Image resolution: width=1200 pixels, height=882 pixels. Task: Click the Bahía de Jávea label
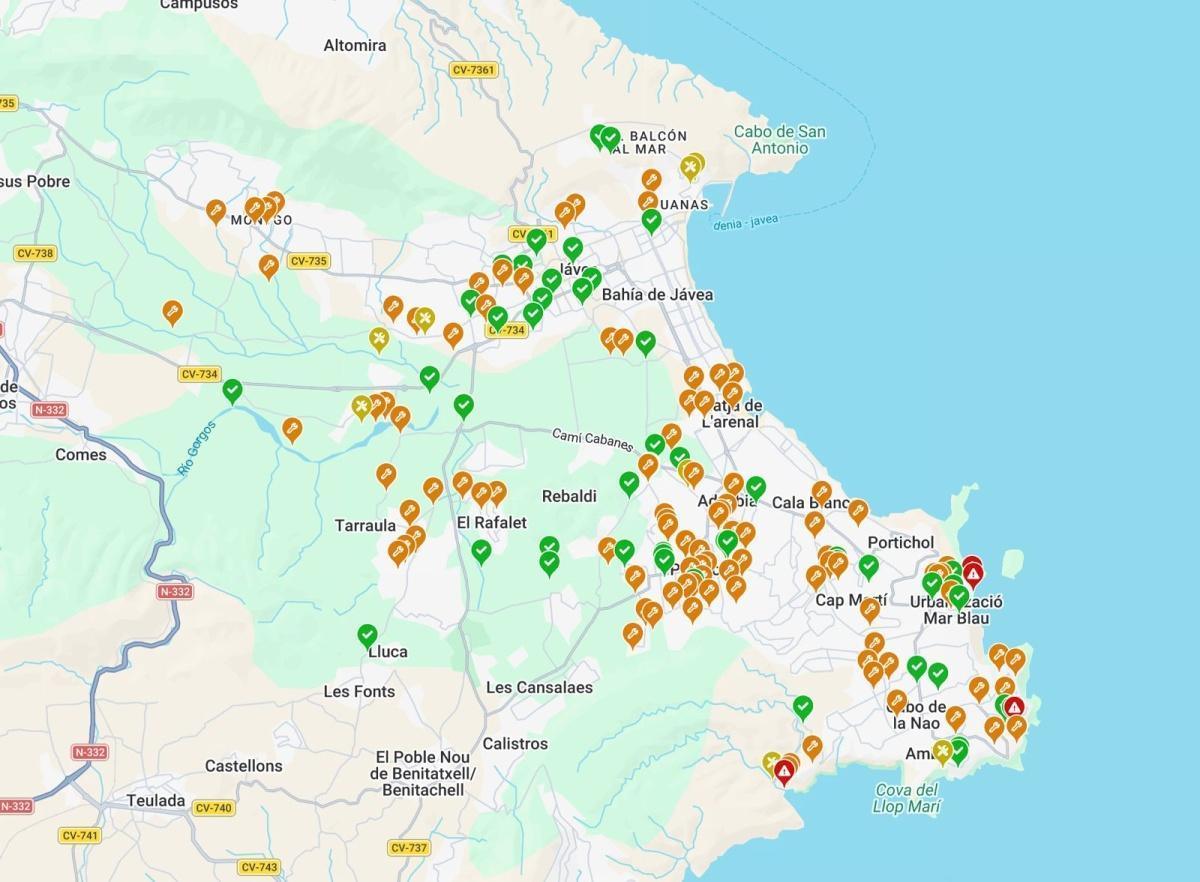click(658, 295)
